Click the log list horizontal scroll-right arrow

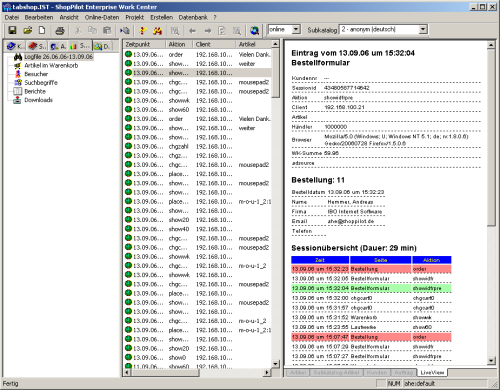tap(267, 372)
